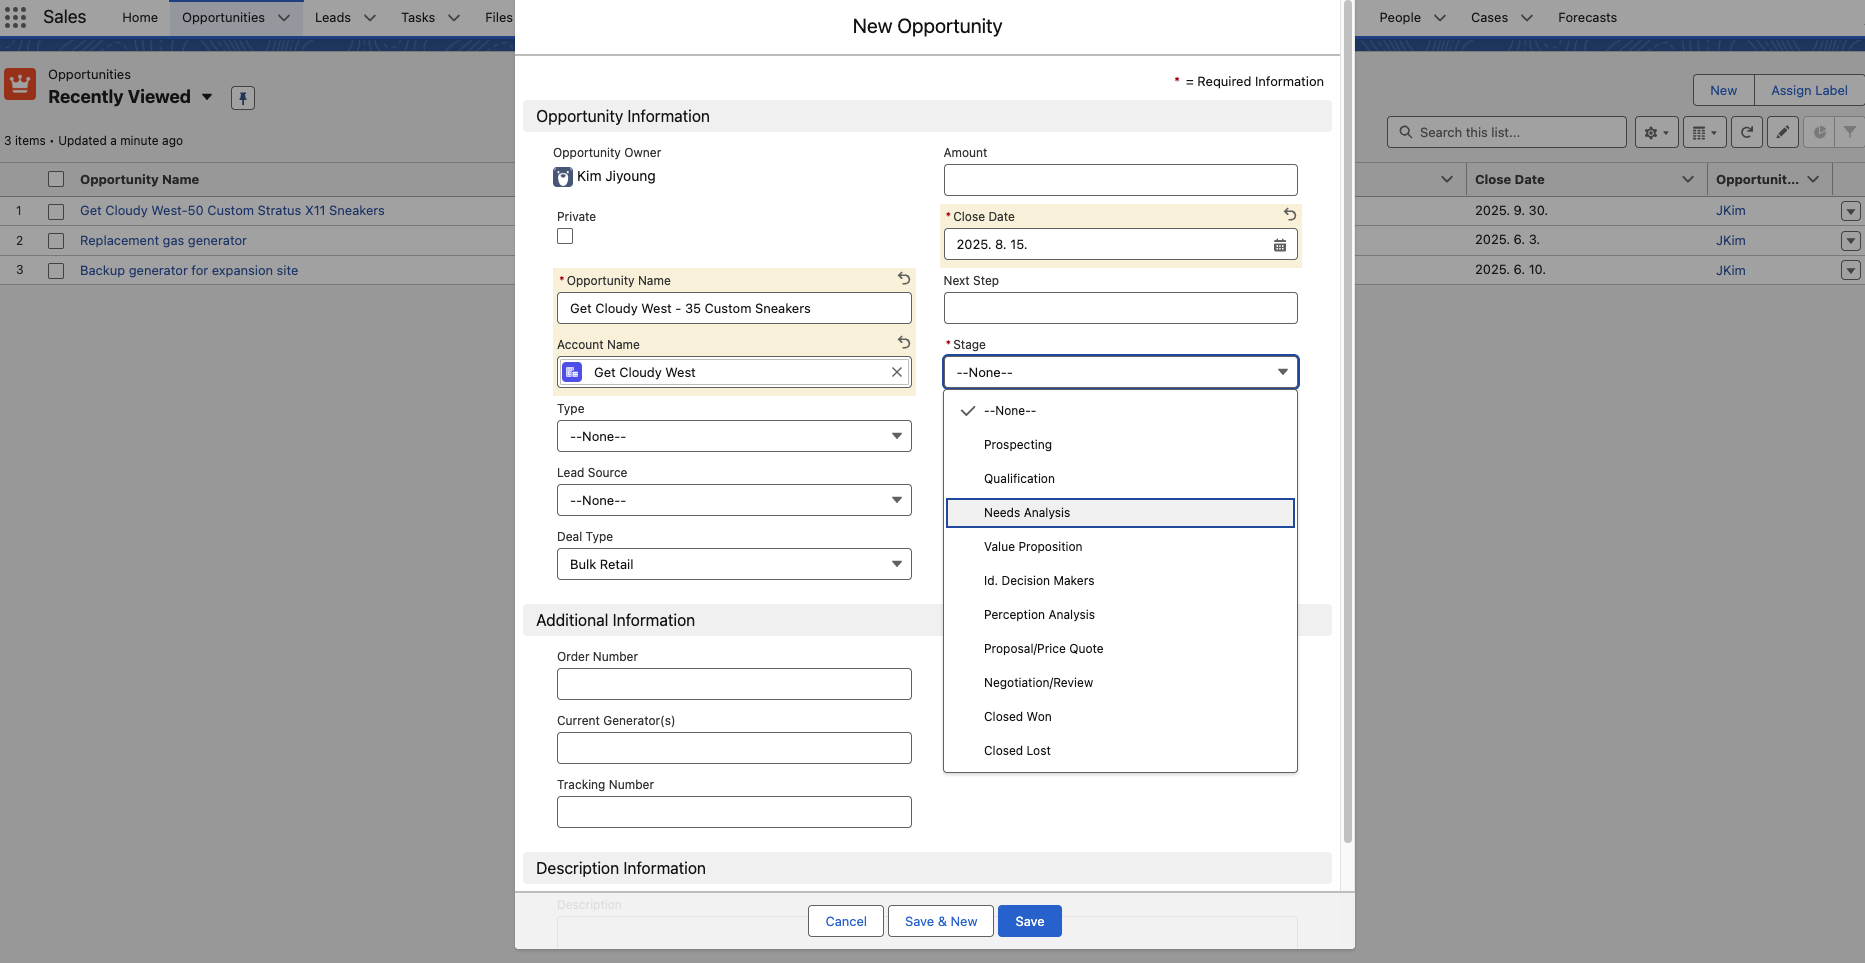Click the New button in list header
This screenshot has height=963, width=1865.
coord(1723,90)
